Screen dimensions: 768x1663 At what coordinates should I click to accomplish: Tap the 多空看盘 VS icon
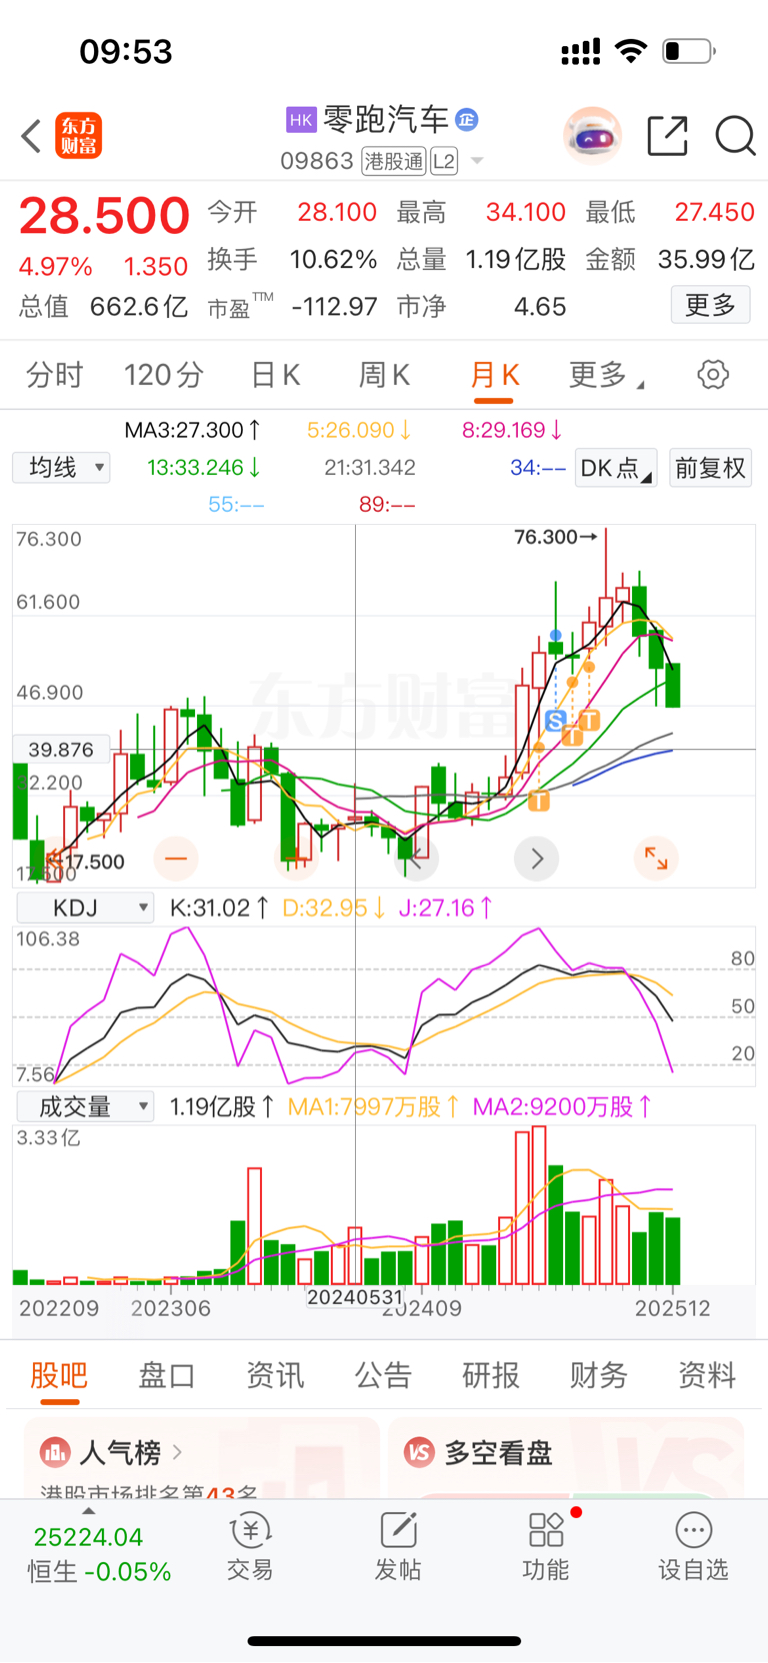(x=419, y=1451)
